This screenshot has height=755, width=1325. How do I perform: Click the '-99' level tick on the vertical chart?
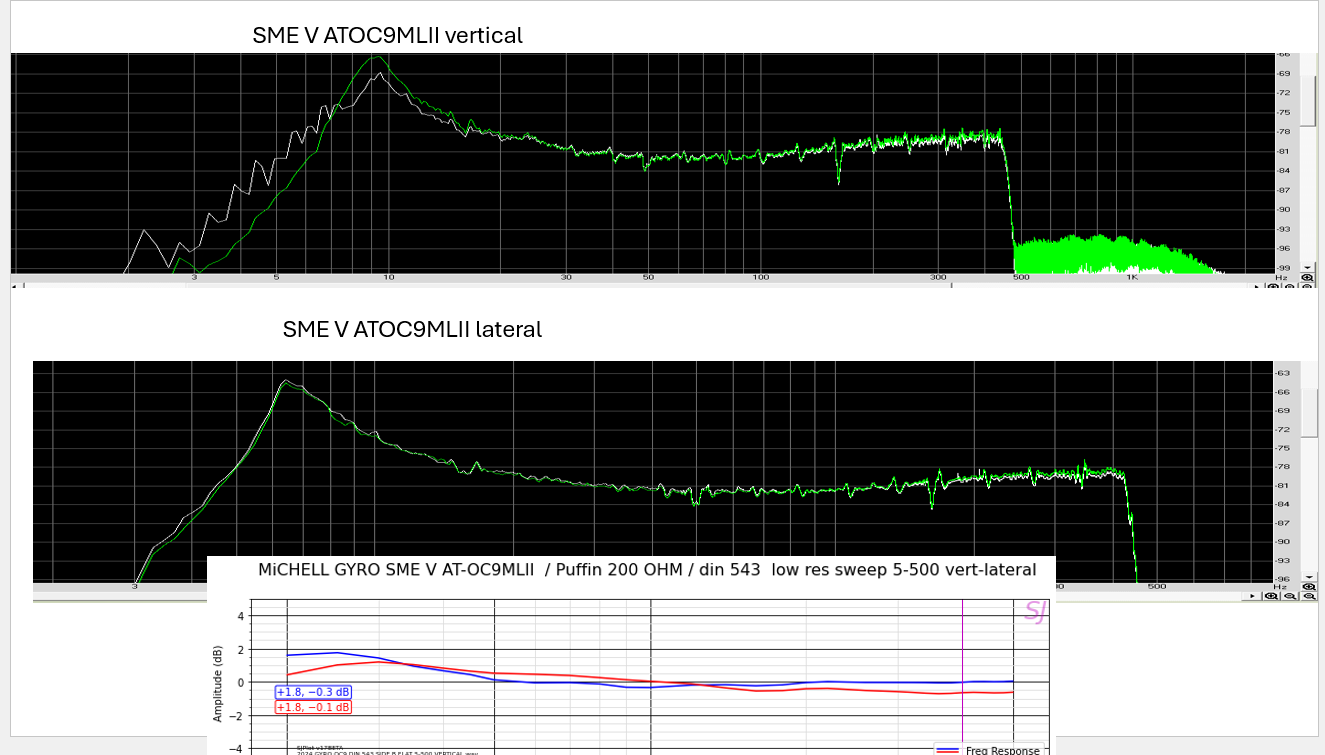coord(1283,268)
